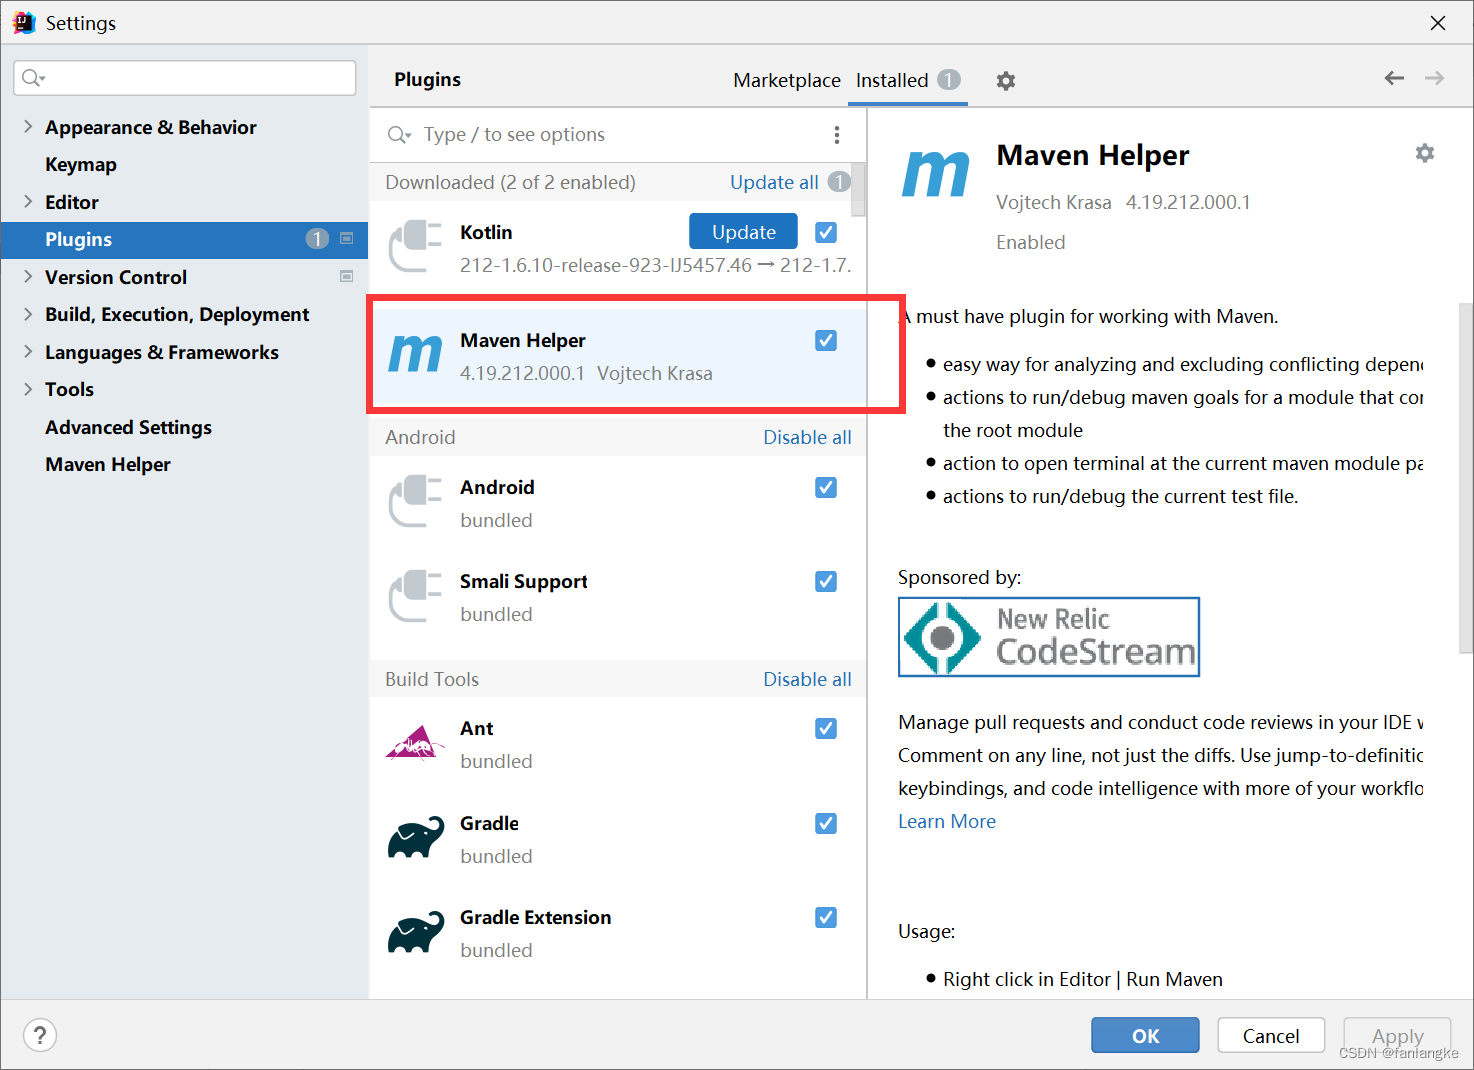The height and width of the screenshot is (1070, 1474).
Task: Click the Cancel button
Action: click(x=1271, y=1035)
